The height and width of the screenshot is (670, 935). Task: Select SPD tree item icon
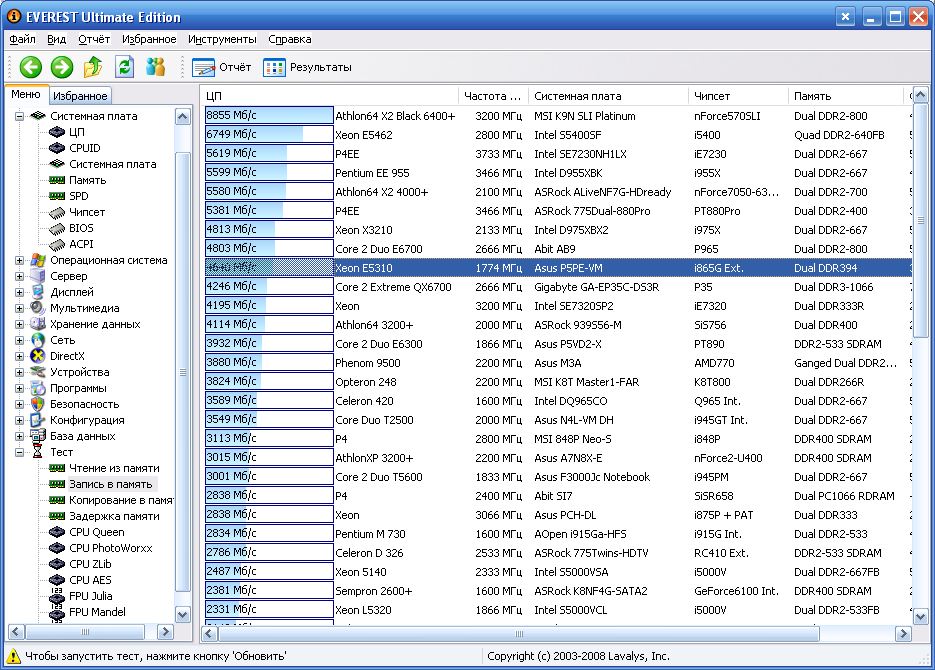tap(57, 196)
